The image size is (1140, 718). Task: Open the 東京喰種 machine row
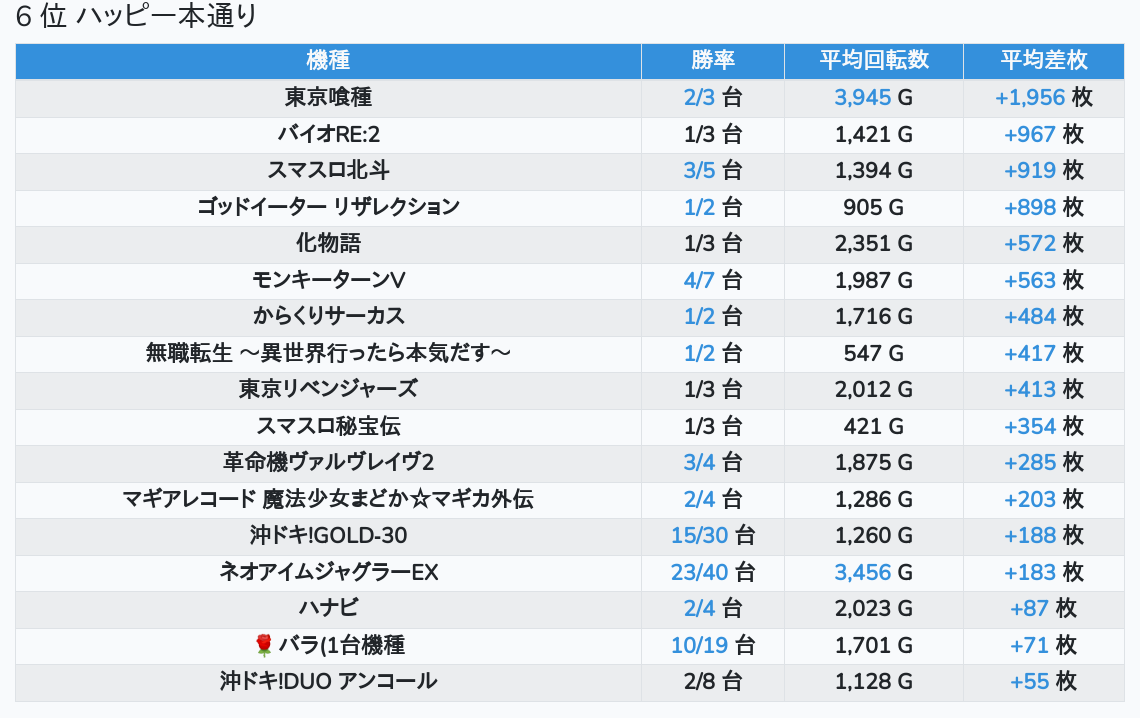point(328,98)
